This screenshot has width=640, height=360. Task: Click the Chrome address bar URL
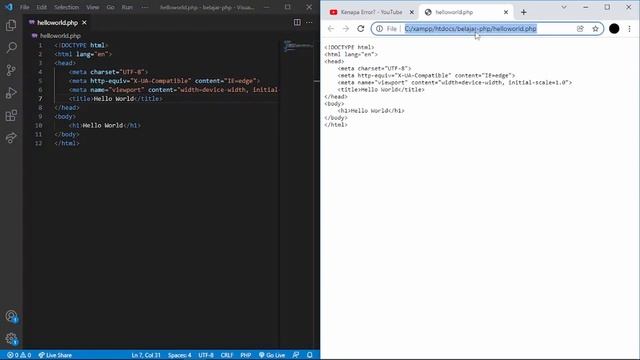pos(470,29)
